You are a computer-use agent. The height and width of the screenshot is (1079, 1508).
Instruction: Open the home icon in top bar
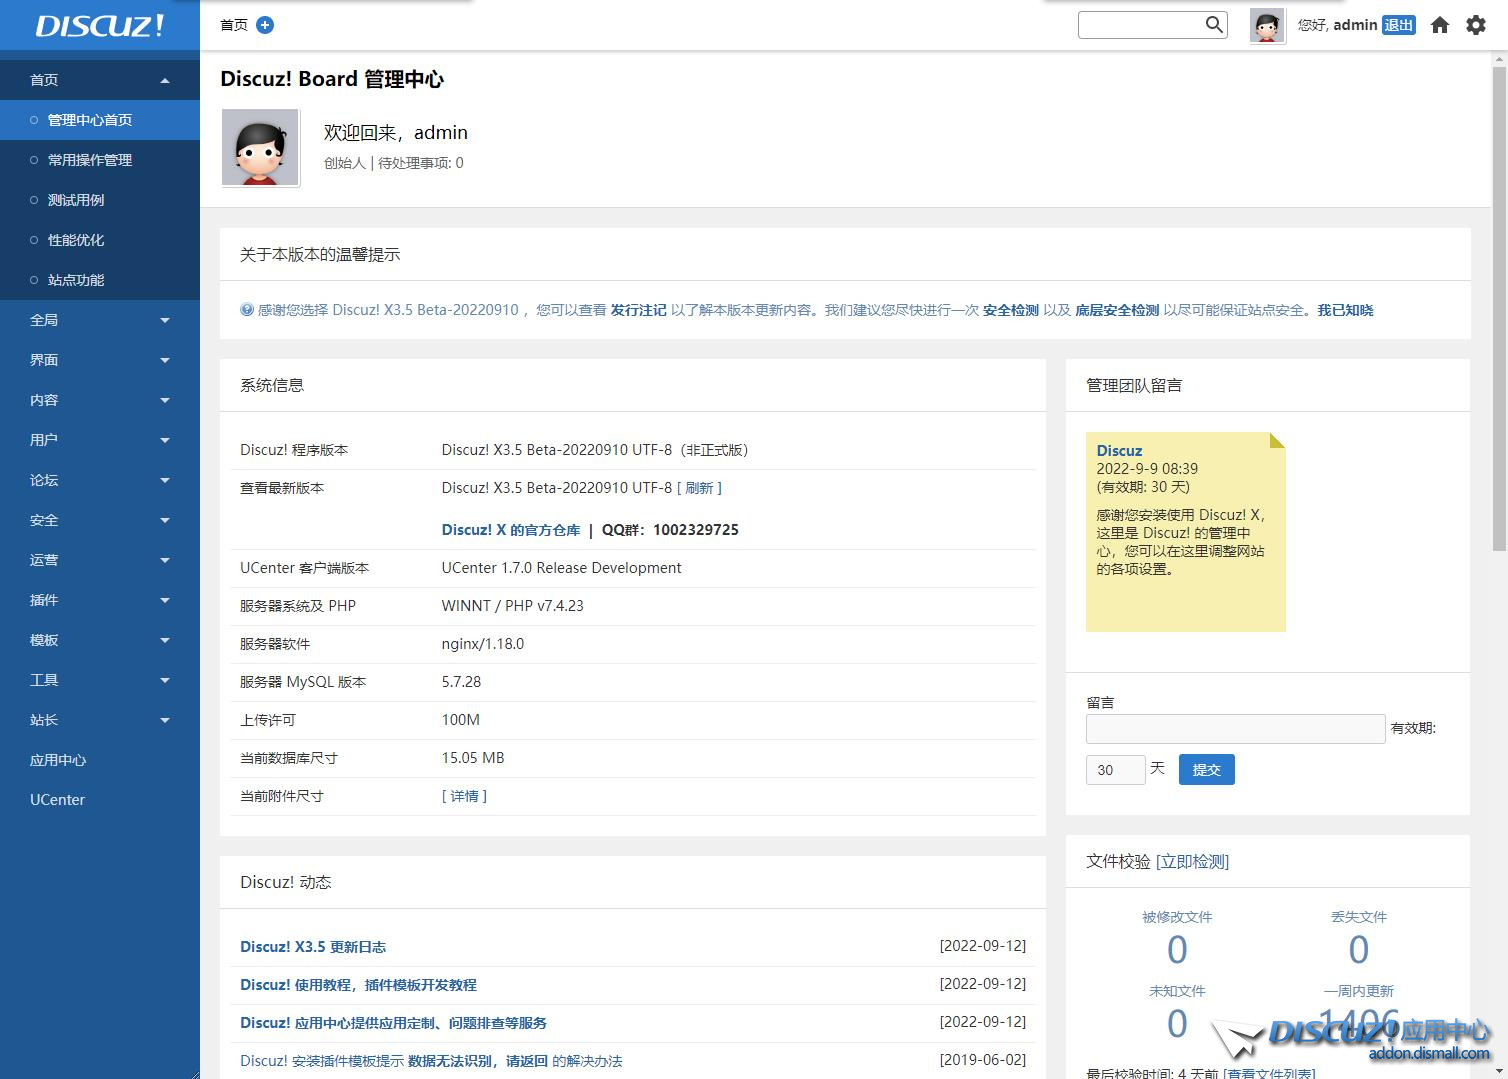1440,25
